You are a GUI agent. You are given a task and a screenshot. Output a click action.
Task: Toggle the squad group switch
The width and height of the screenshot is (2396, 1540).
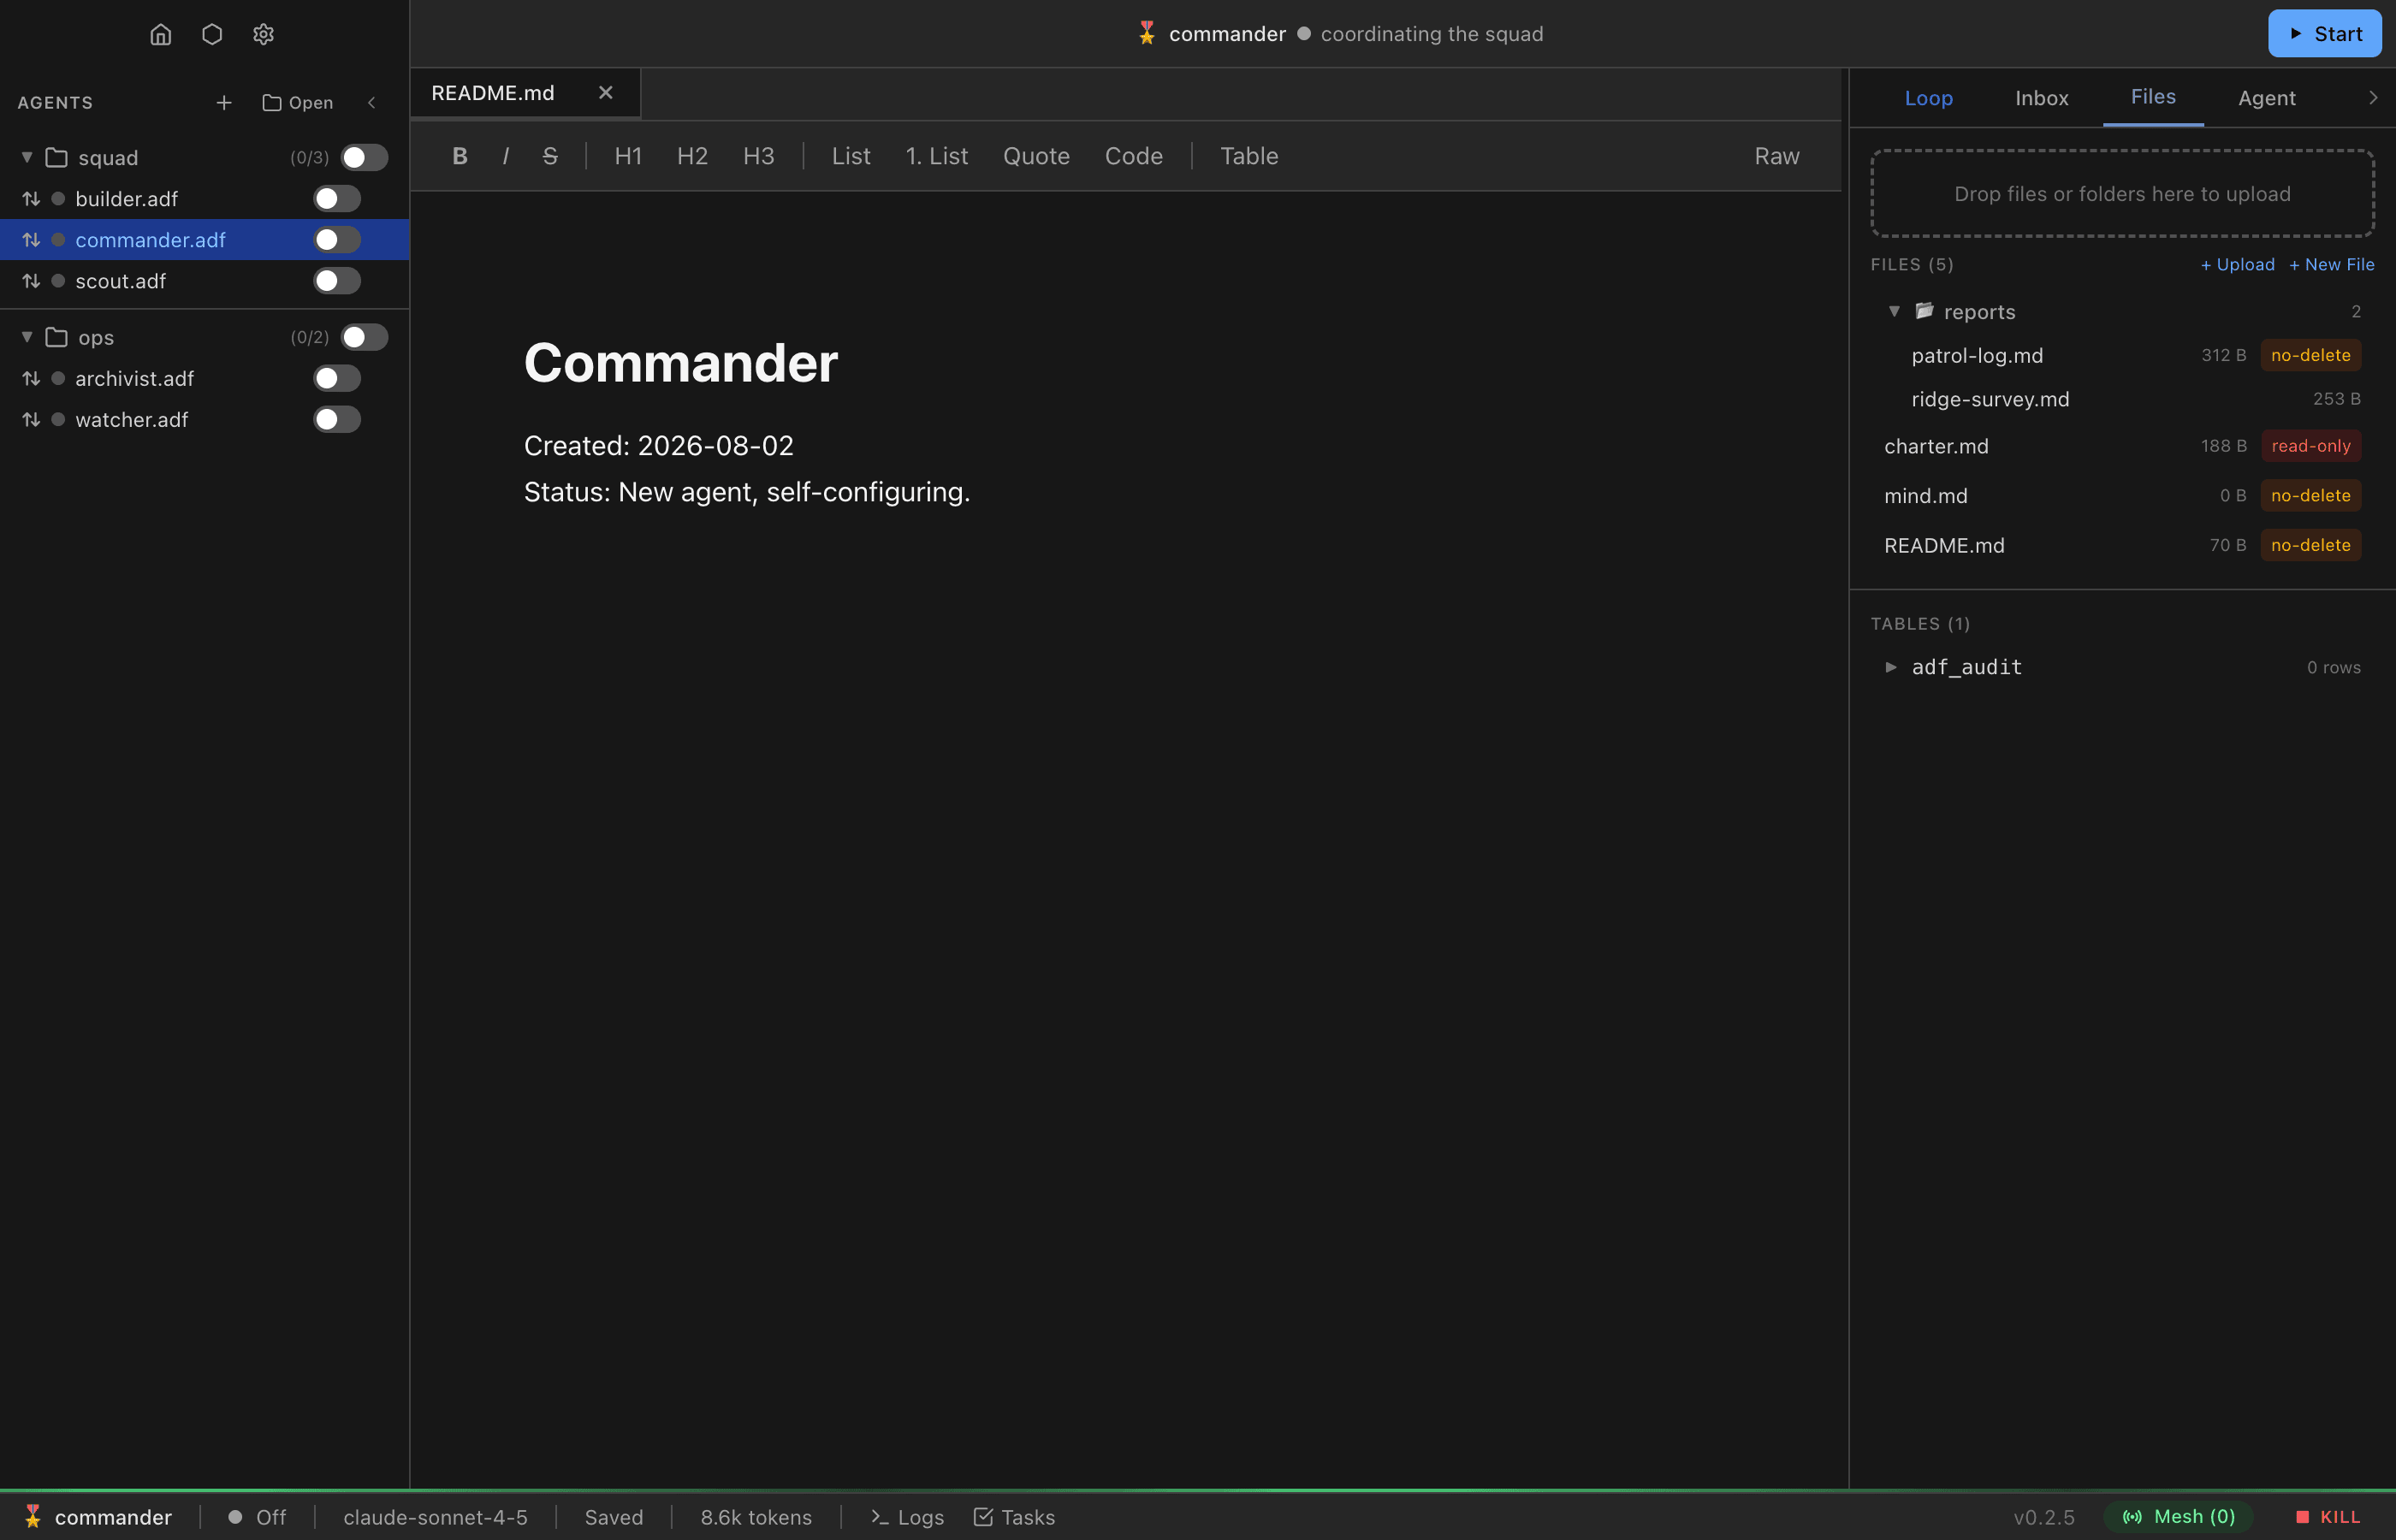(364, 158)
